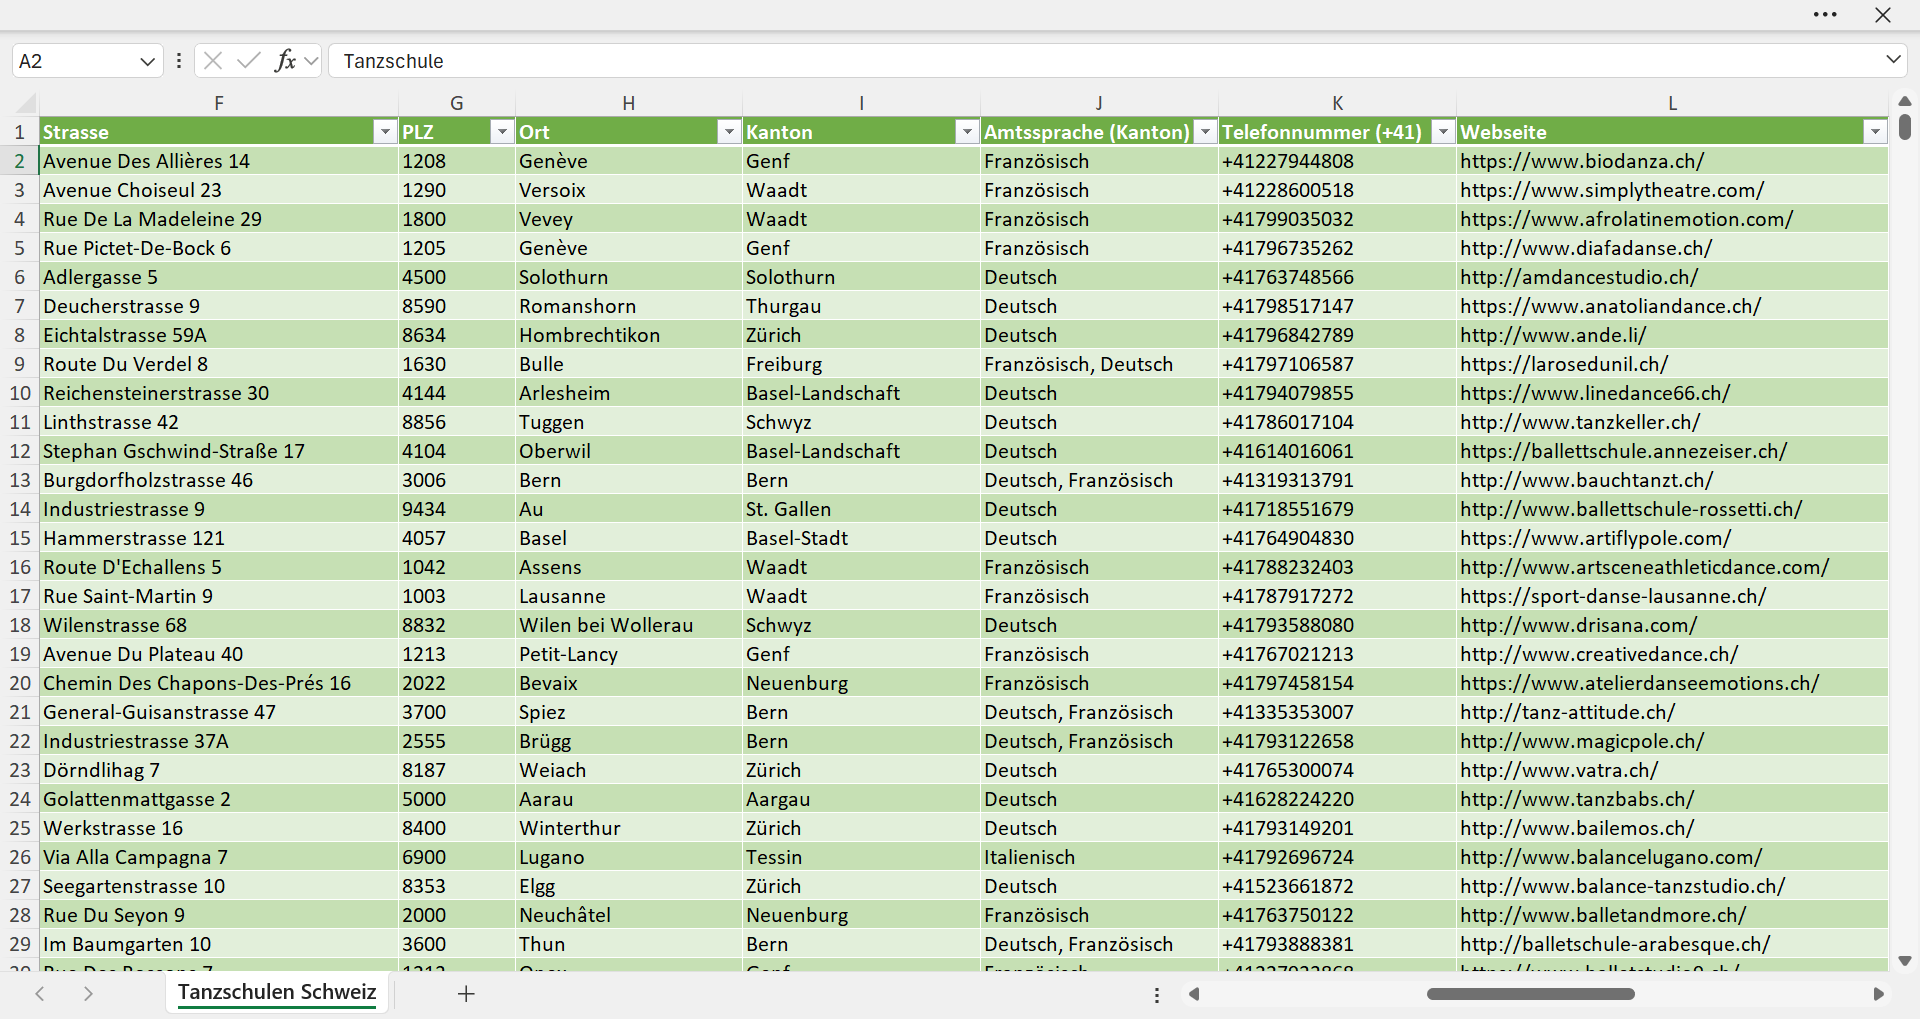Screen dimensions: 1920x1019
Task: Select phone cell +41793888381
Action: tap(1337, 944)
